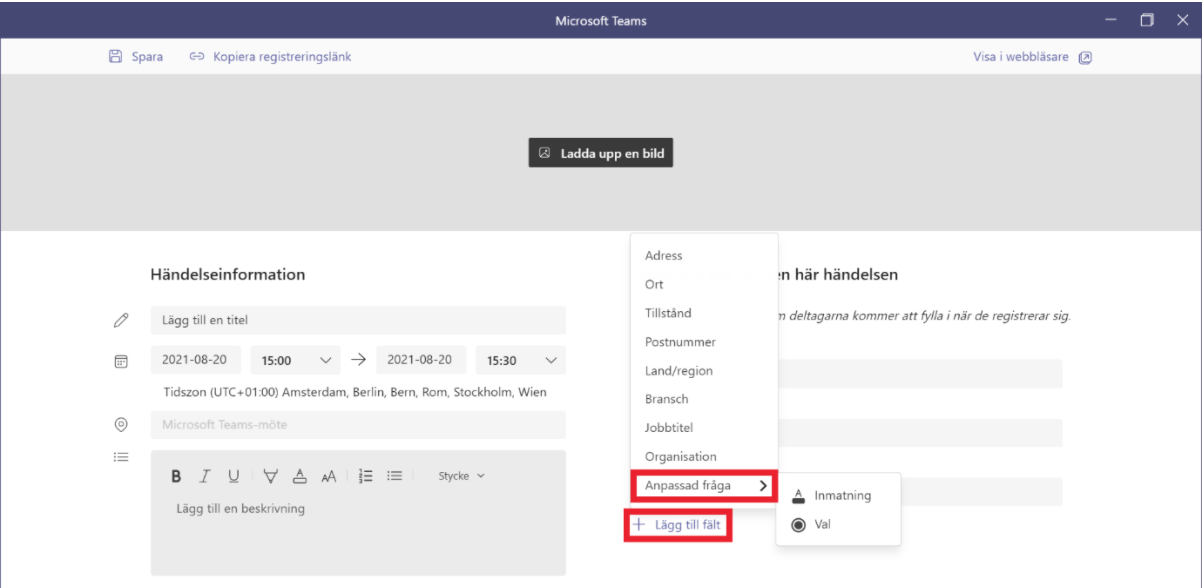1204x588 pixels.
Task: Click the image icon in Ladda upp en bild
Action: click(x=545, y=154)
